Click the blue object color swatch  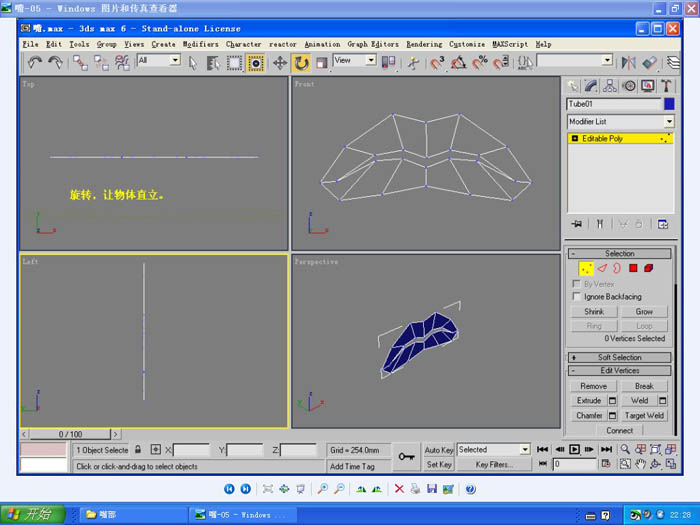pyautogui.click(x=669, y=104)
